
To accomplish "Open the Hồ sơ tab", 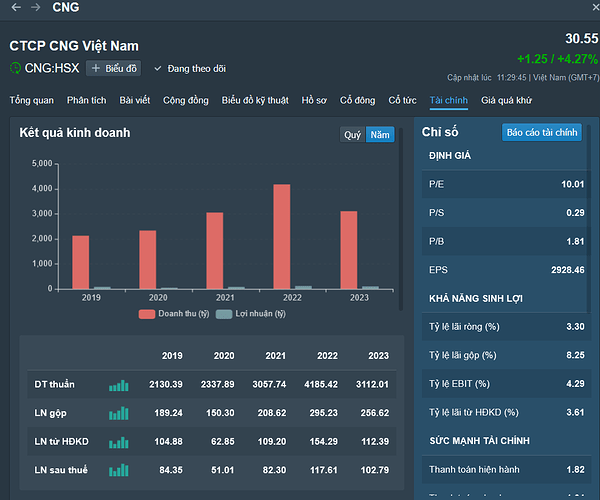I will [314, 100].
